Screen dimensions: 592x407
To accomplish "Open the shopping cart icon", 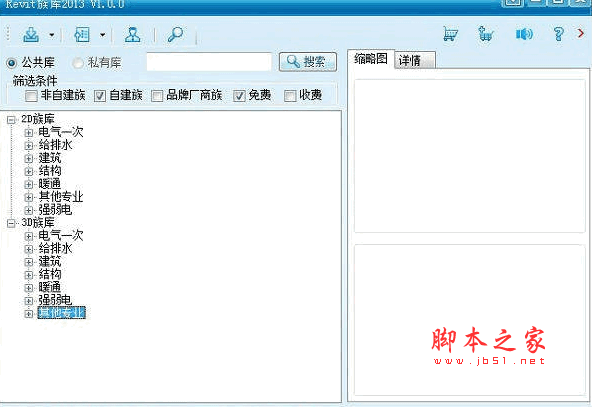I will (450, 34).
